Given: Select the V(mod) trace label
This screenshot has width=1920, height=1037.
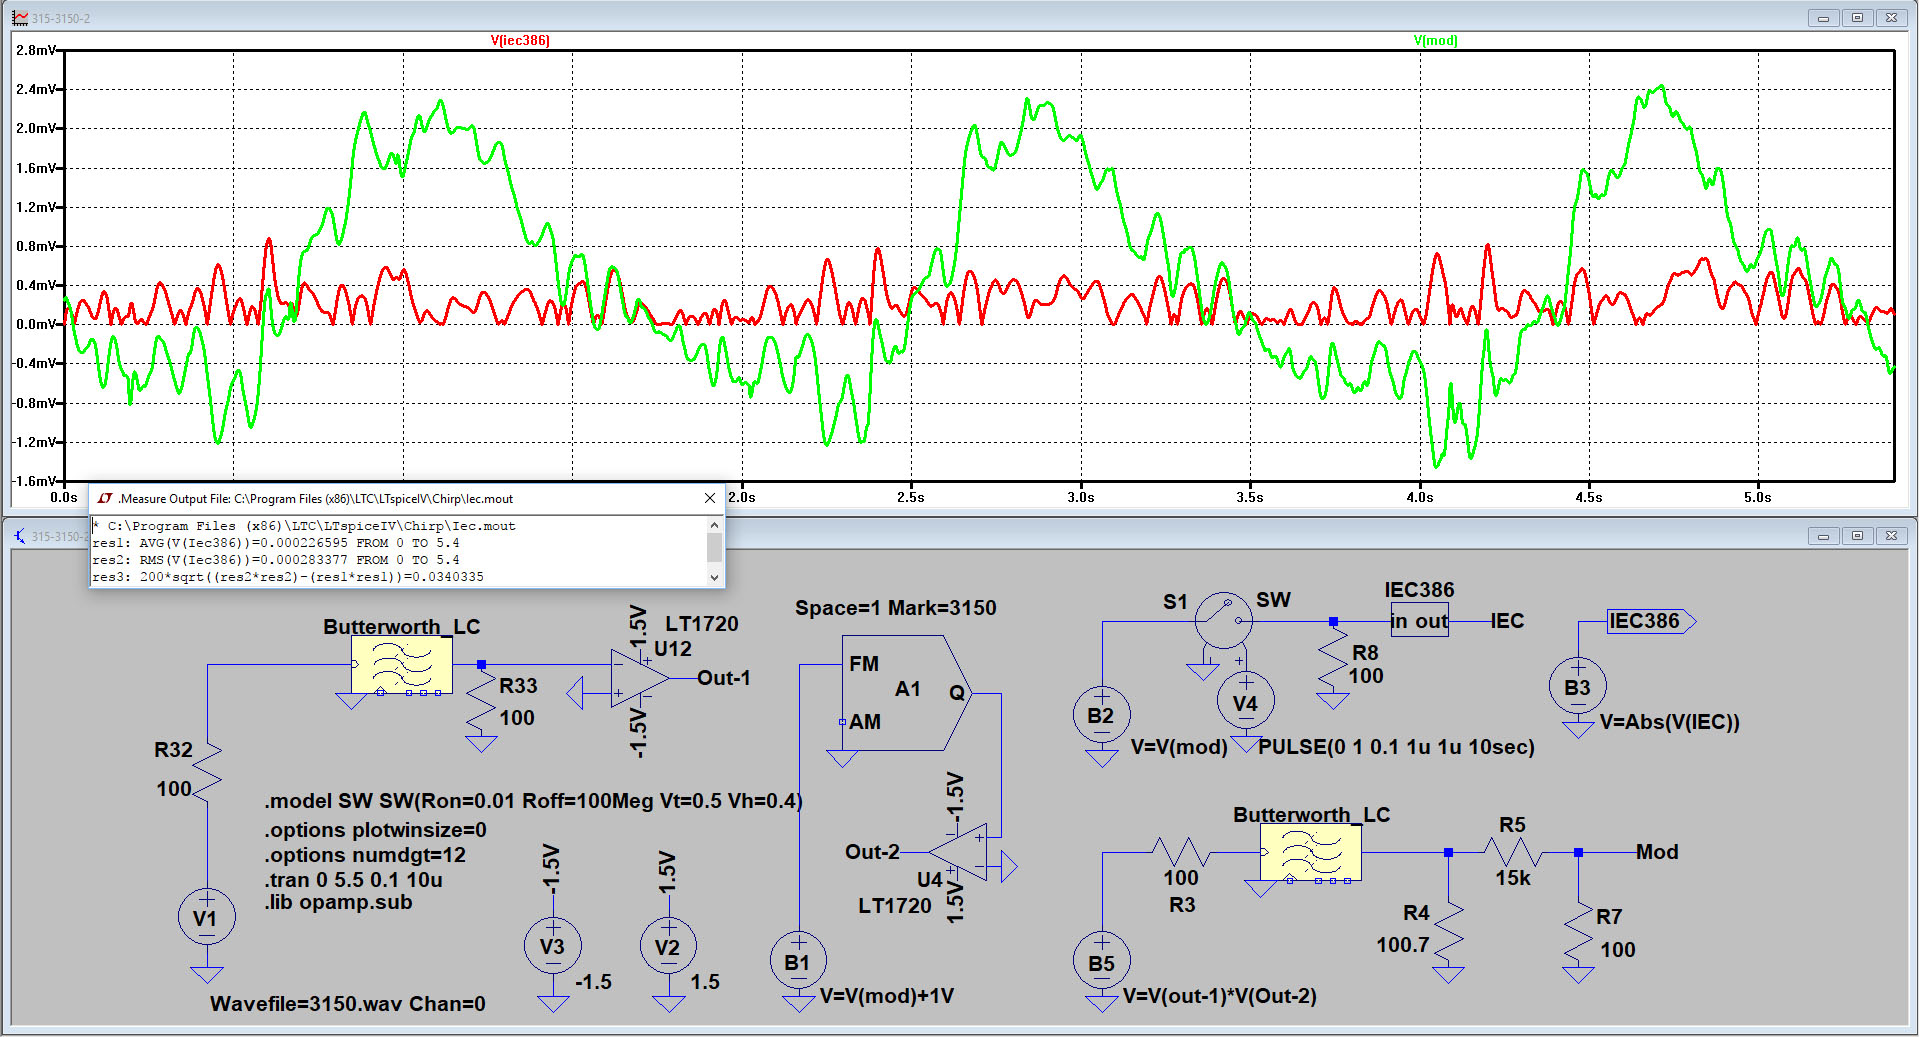Looking at the screenshot, I should pos(1435,41).
